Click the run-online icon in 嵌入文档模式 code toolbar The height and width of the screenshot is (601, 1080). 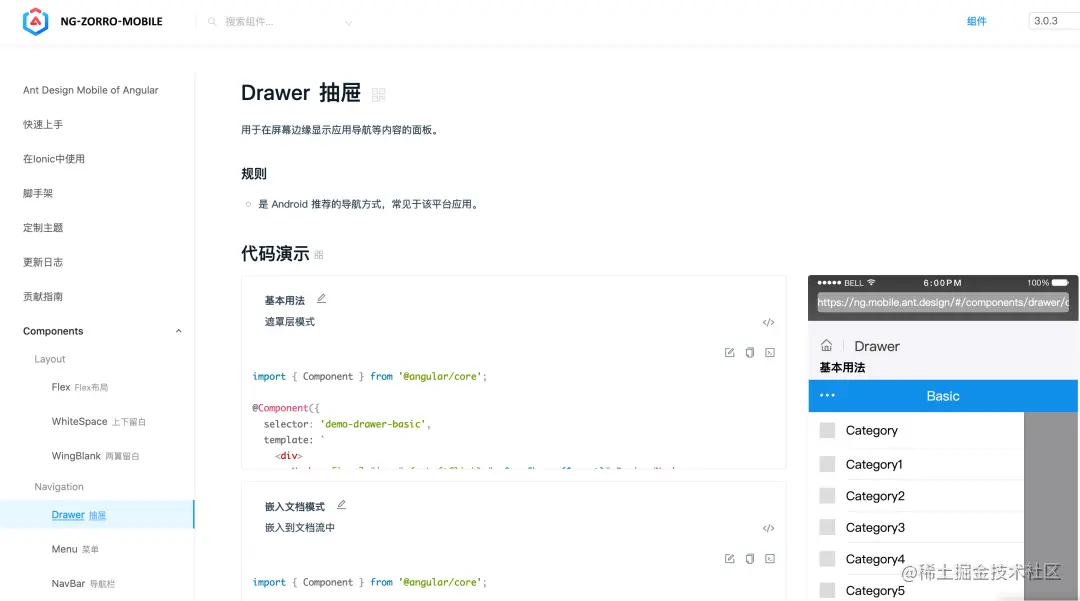pyautogui.click(x=770, y=558)
